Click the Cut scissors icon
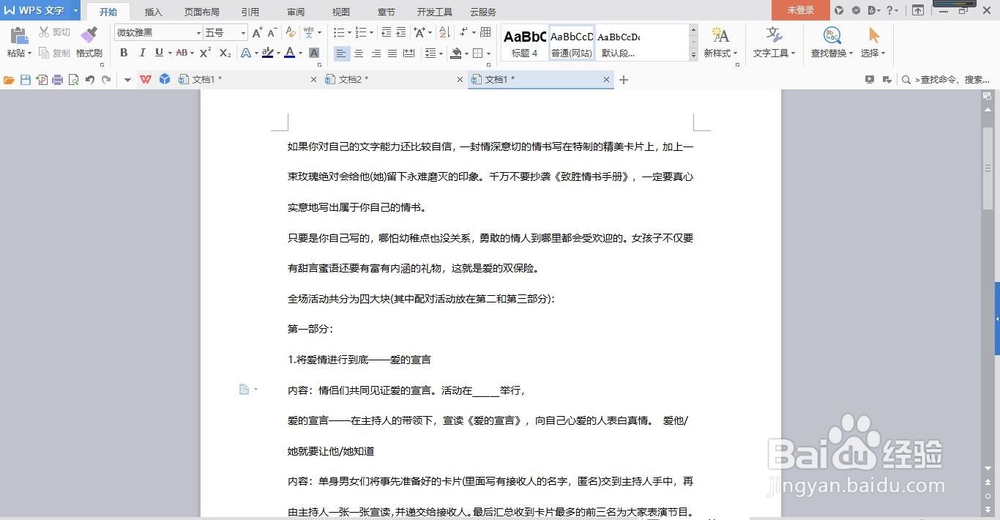Viewport: 1000px width, 520px height. pyautogui.click(x=44, y=32)
